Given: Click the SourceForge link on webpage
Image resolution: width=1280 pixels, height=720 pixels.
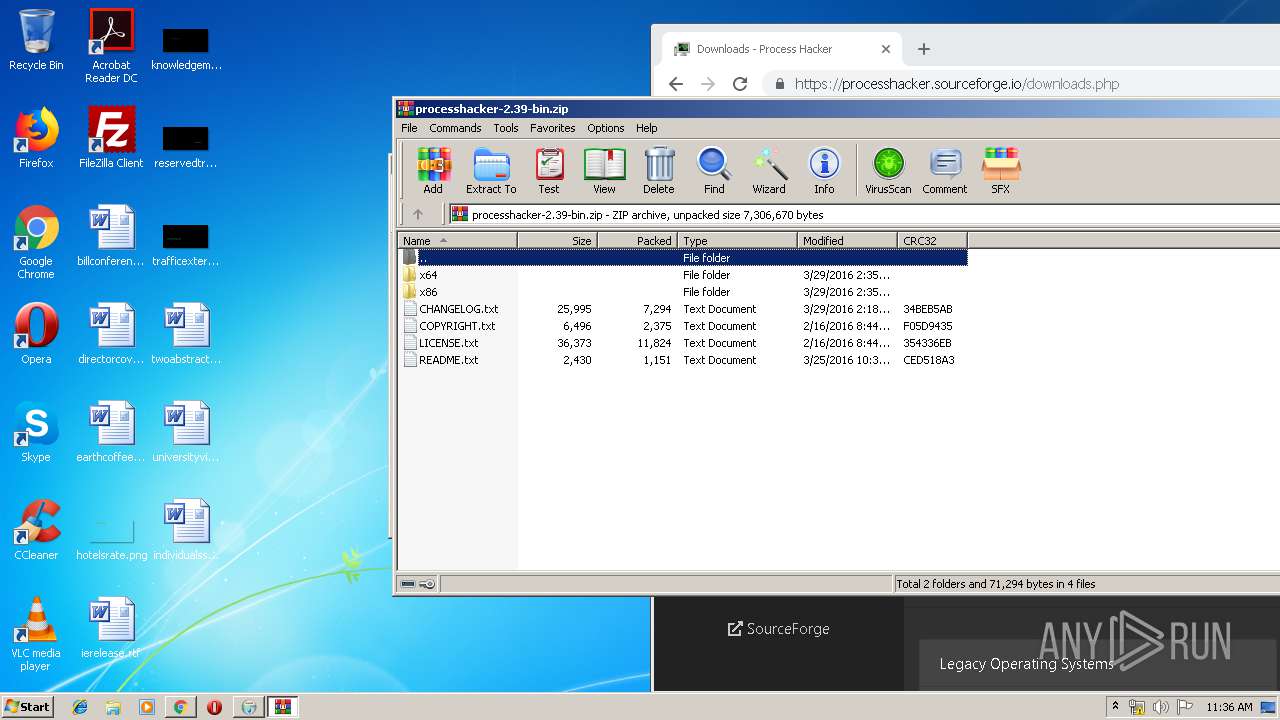Looking at the screenshot, I should pos(778,629).
